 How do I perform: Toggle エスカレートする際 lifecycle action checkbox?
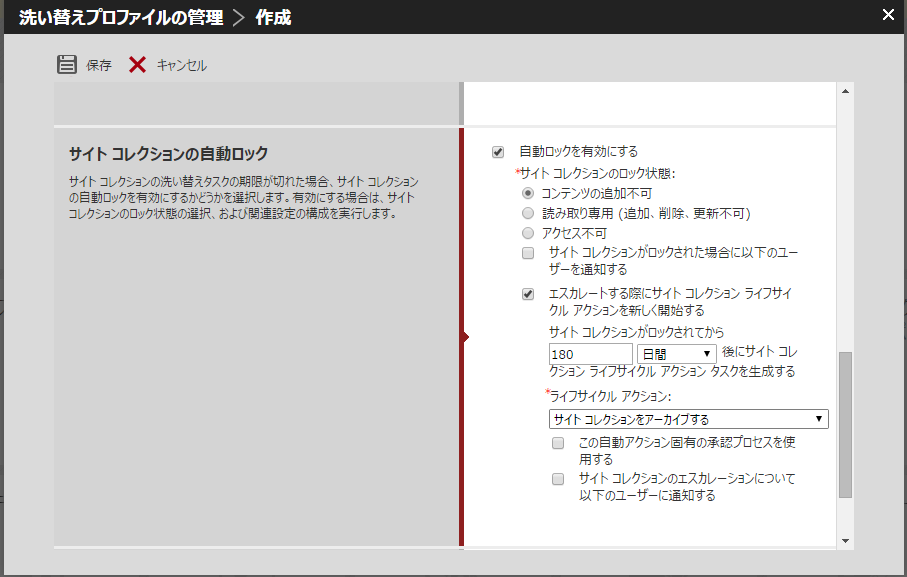pos(528,294)
